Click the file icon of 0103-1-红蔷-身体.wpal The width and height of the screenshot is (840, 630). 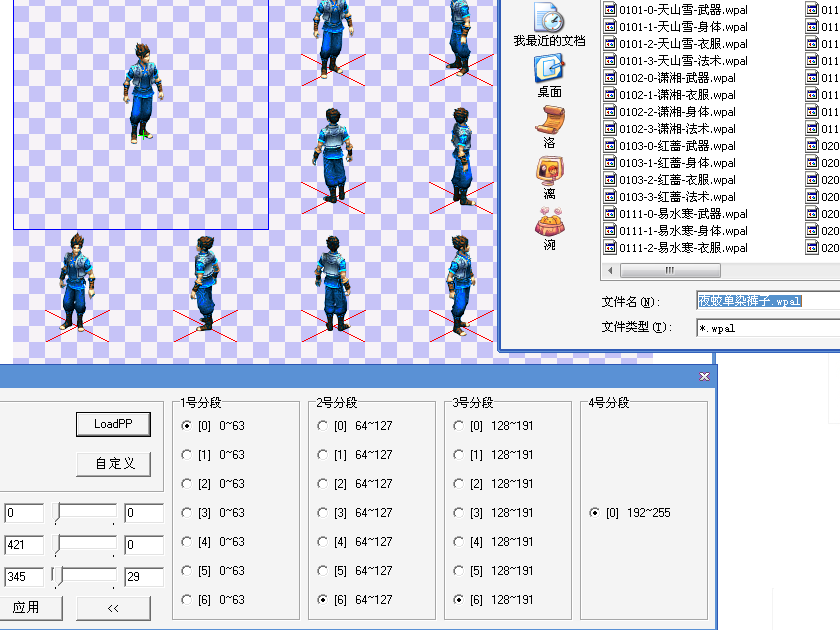click(x=610, y=163)
